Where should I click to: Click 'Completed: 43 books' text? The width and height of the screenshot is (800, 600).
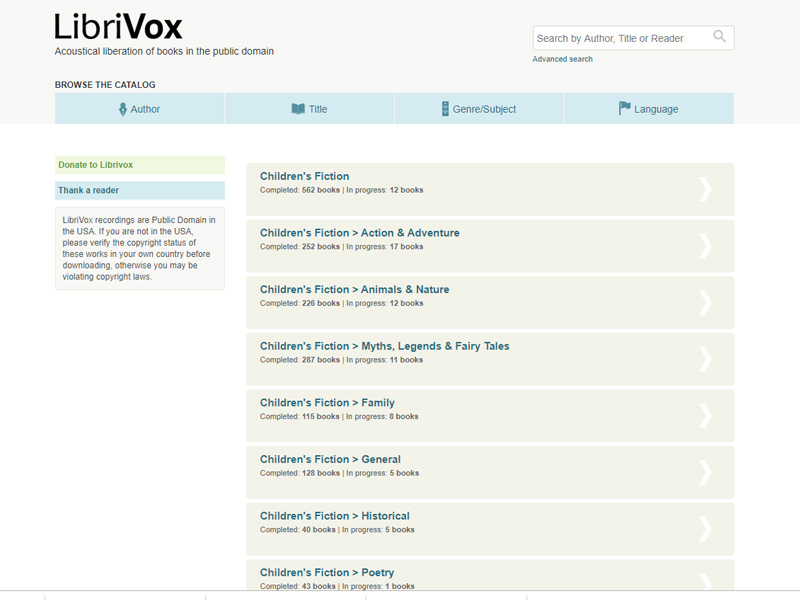point(297,586)
